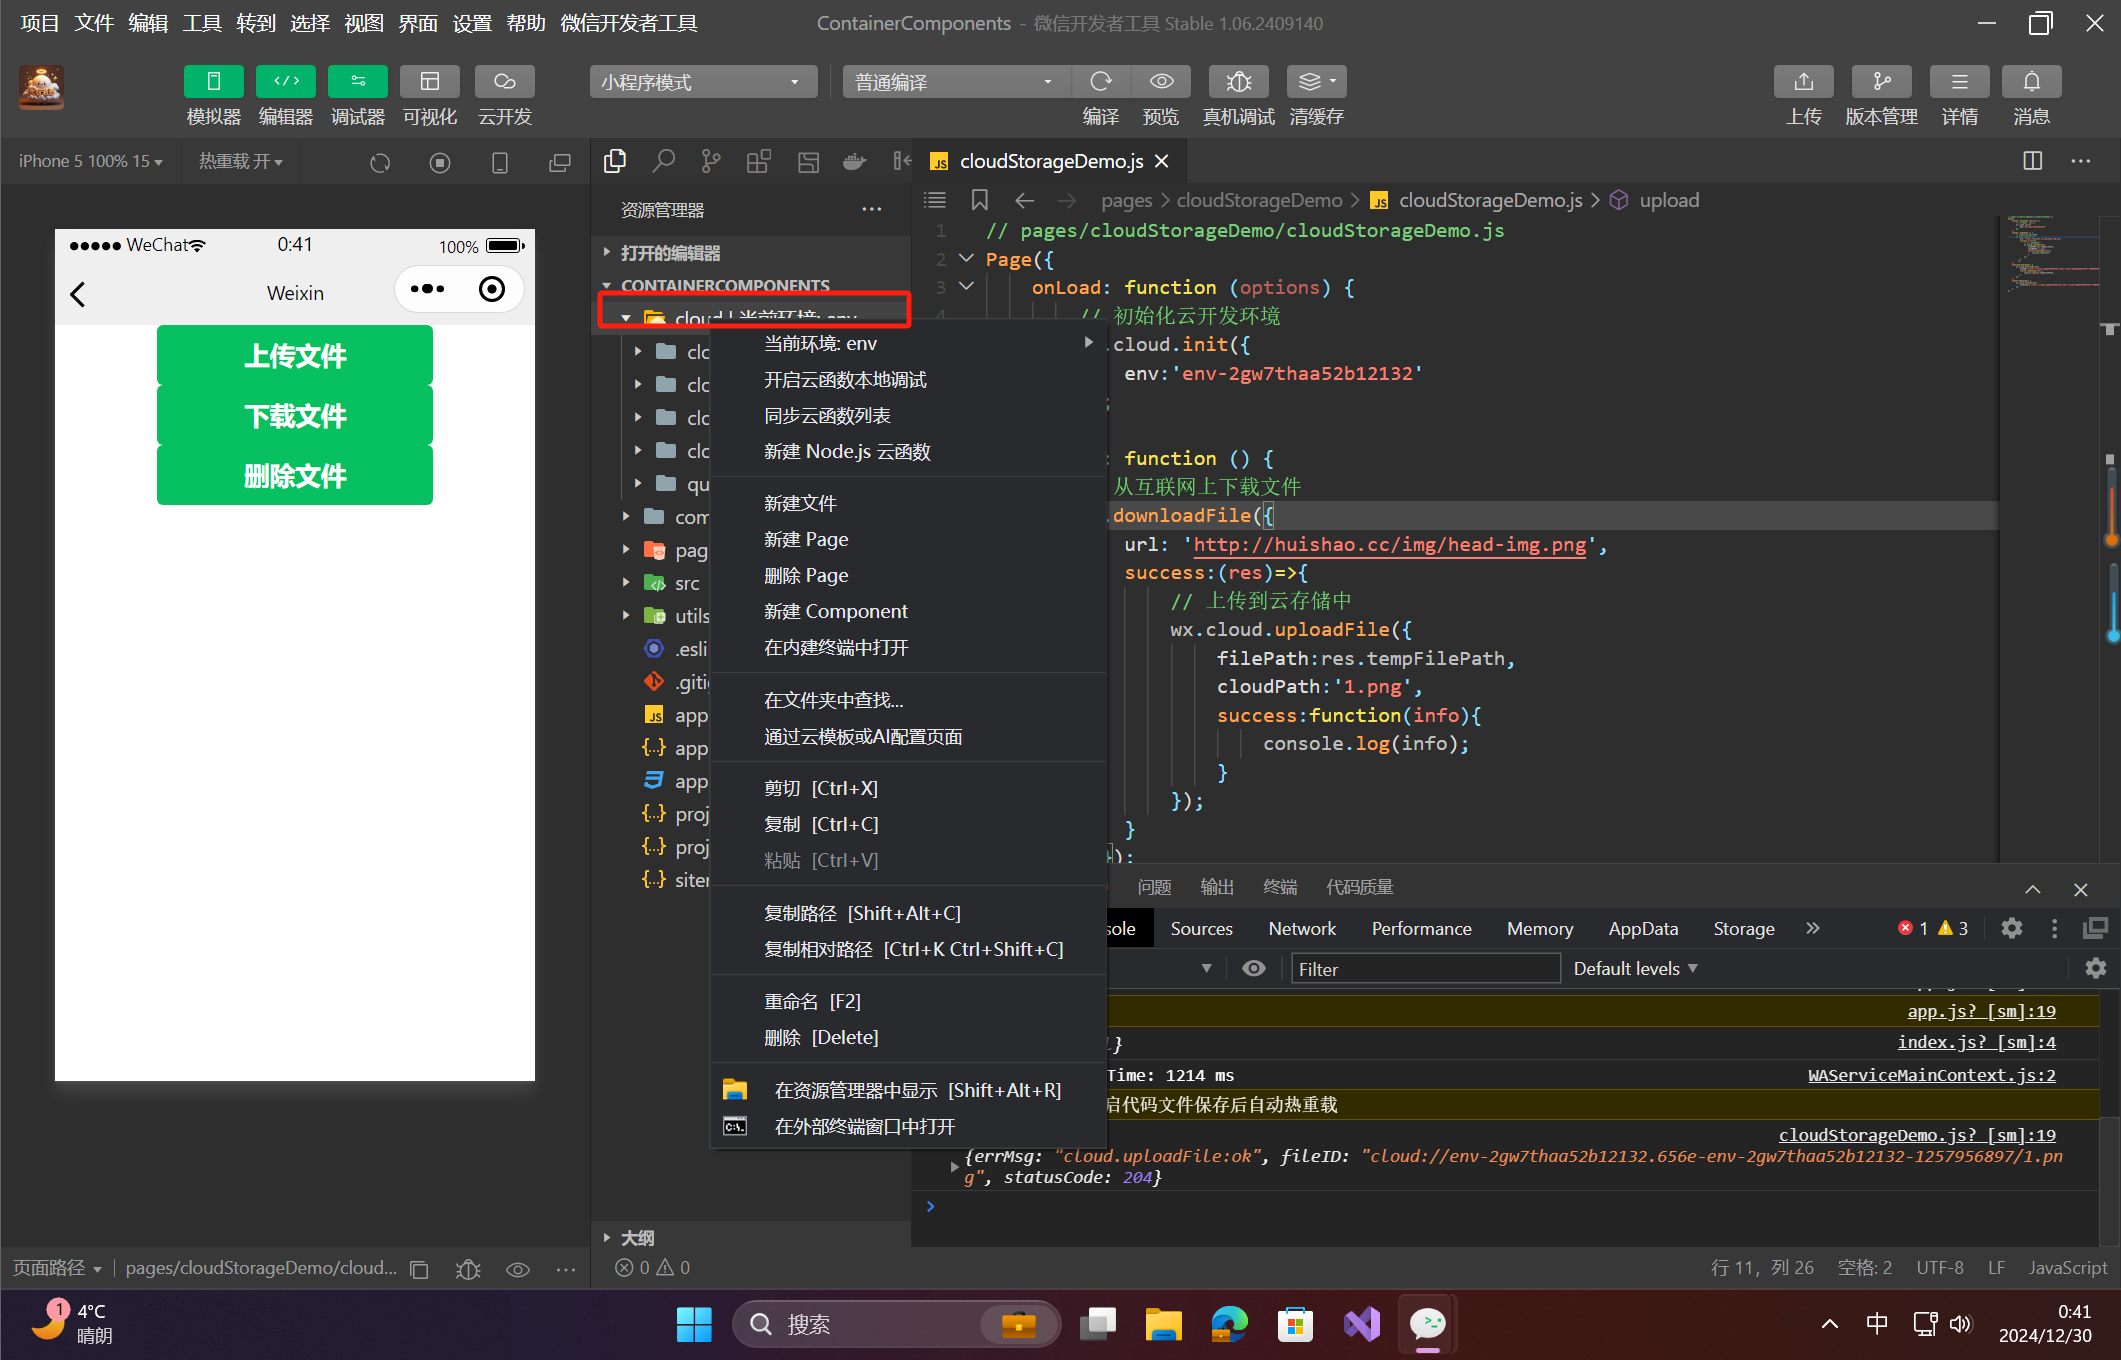
Task: Open the search icon in editor sidebar
Action: (663, 161)
